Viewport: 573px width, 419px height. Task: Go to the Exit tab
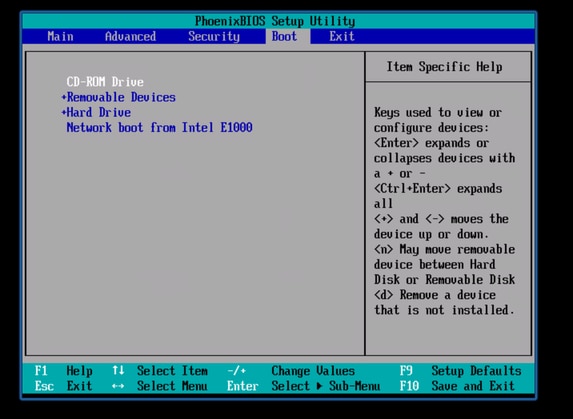(x=342, y=37)
